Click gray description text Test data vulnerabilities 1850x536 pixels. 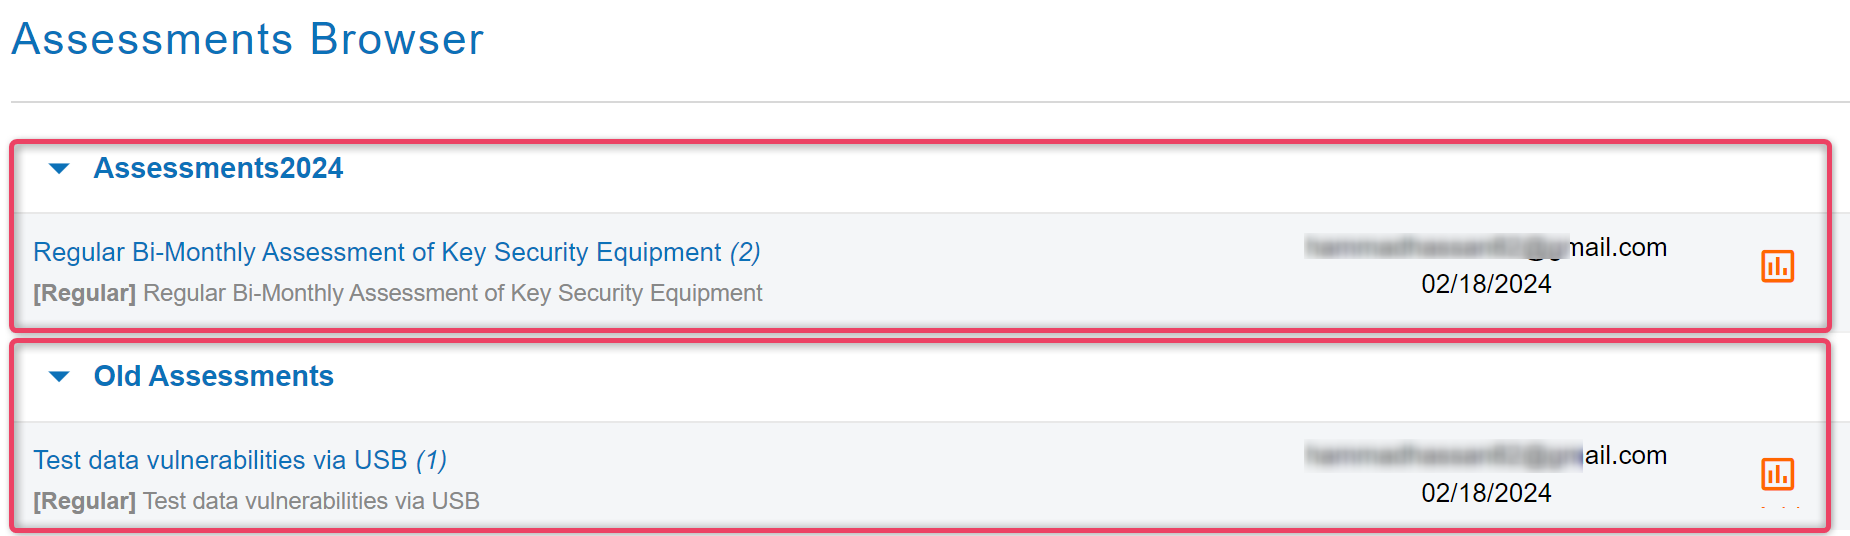coord(311,501)
